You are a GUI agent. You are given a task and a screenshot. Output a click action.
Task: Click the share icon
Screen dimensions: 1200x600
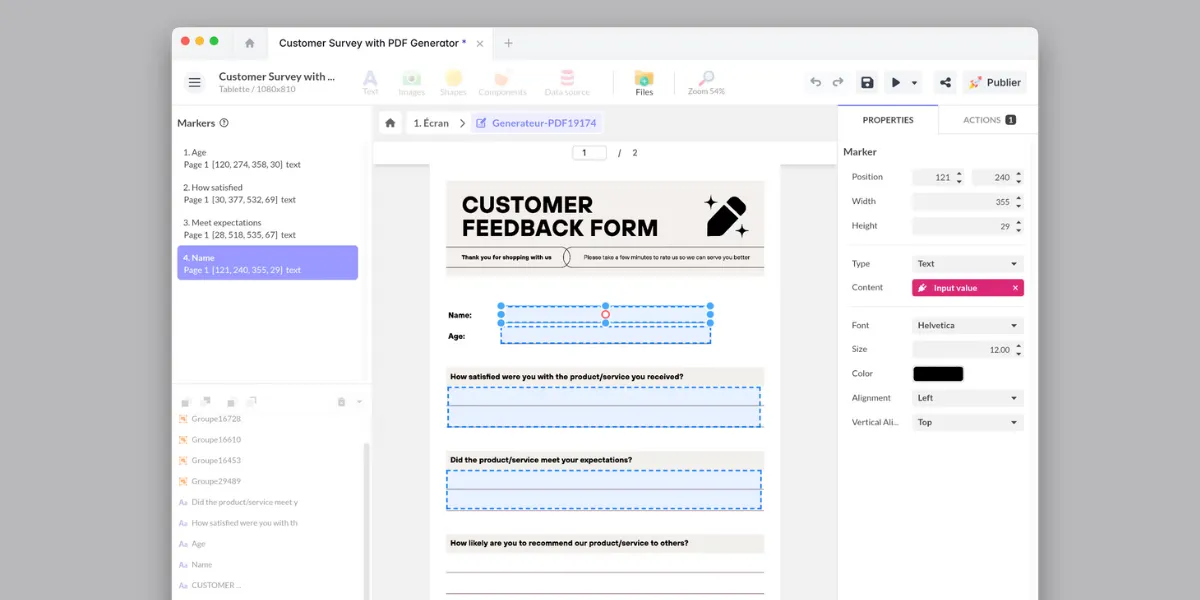945,83
